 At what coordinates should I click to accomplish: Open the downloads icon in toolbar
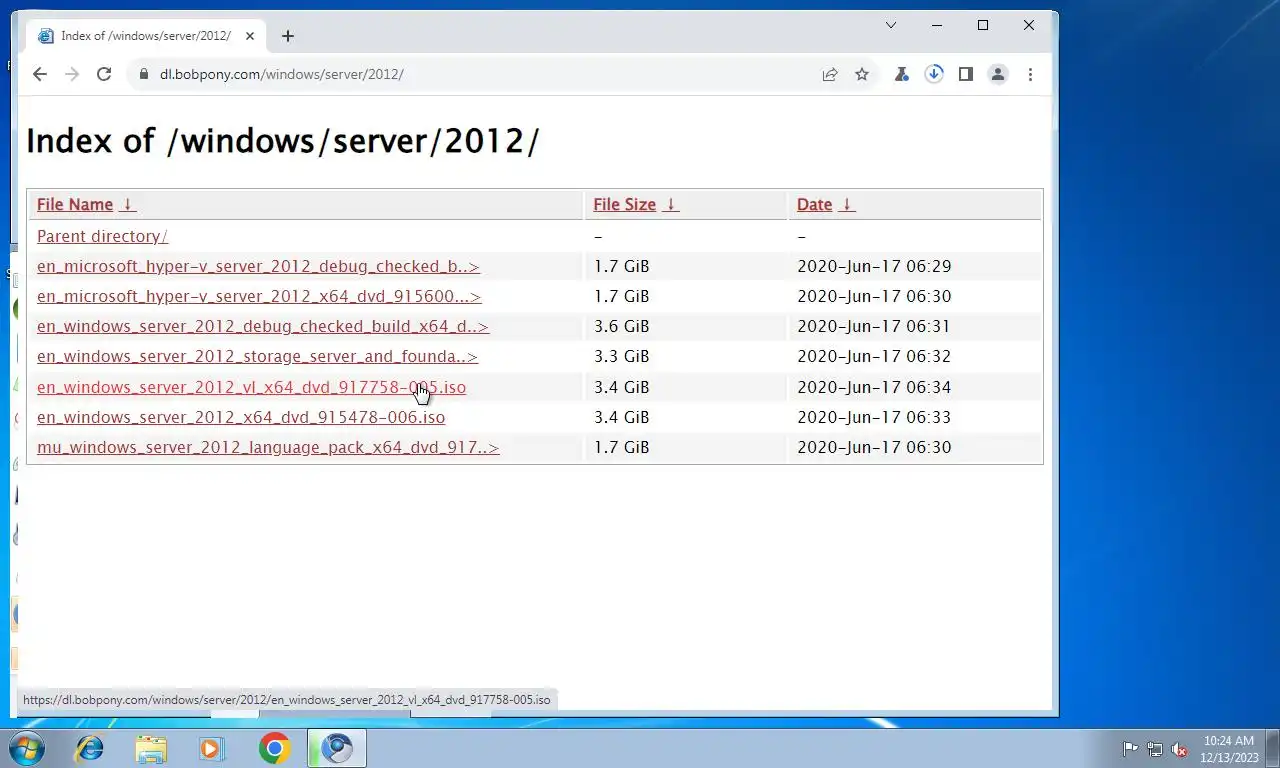coord(934,74)
